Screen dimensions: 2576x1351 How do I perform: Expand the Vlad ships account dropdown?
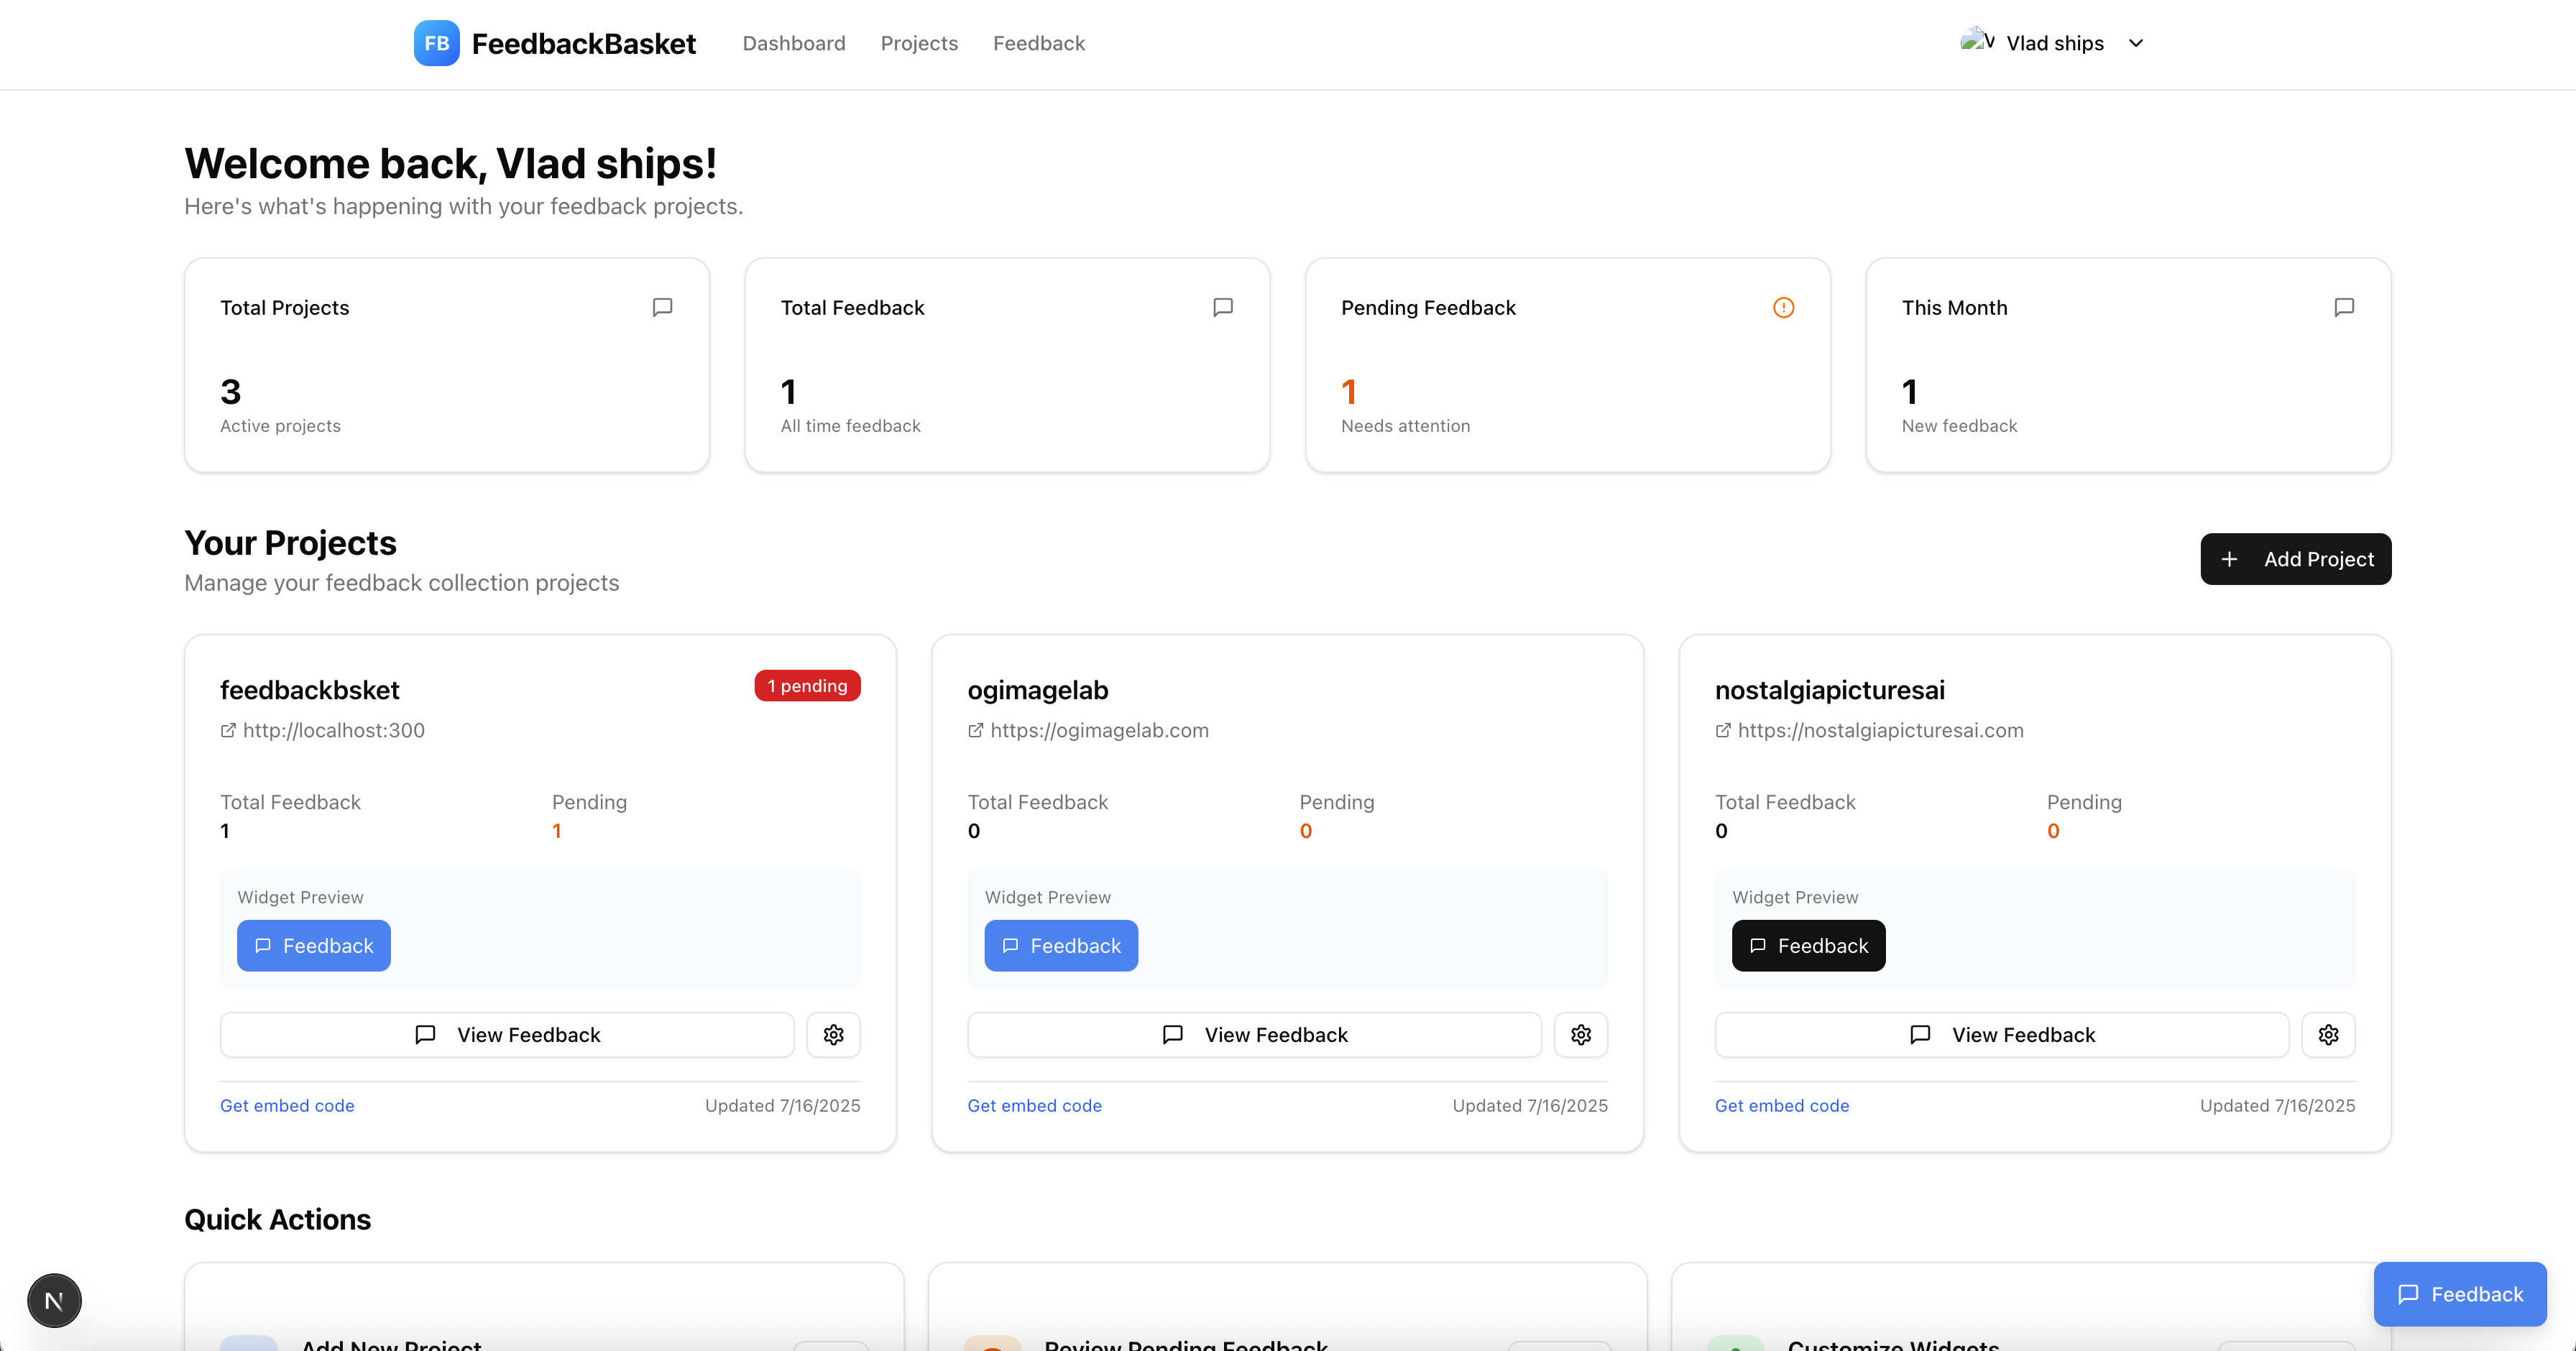tap(2135, 43)
